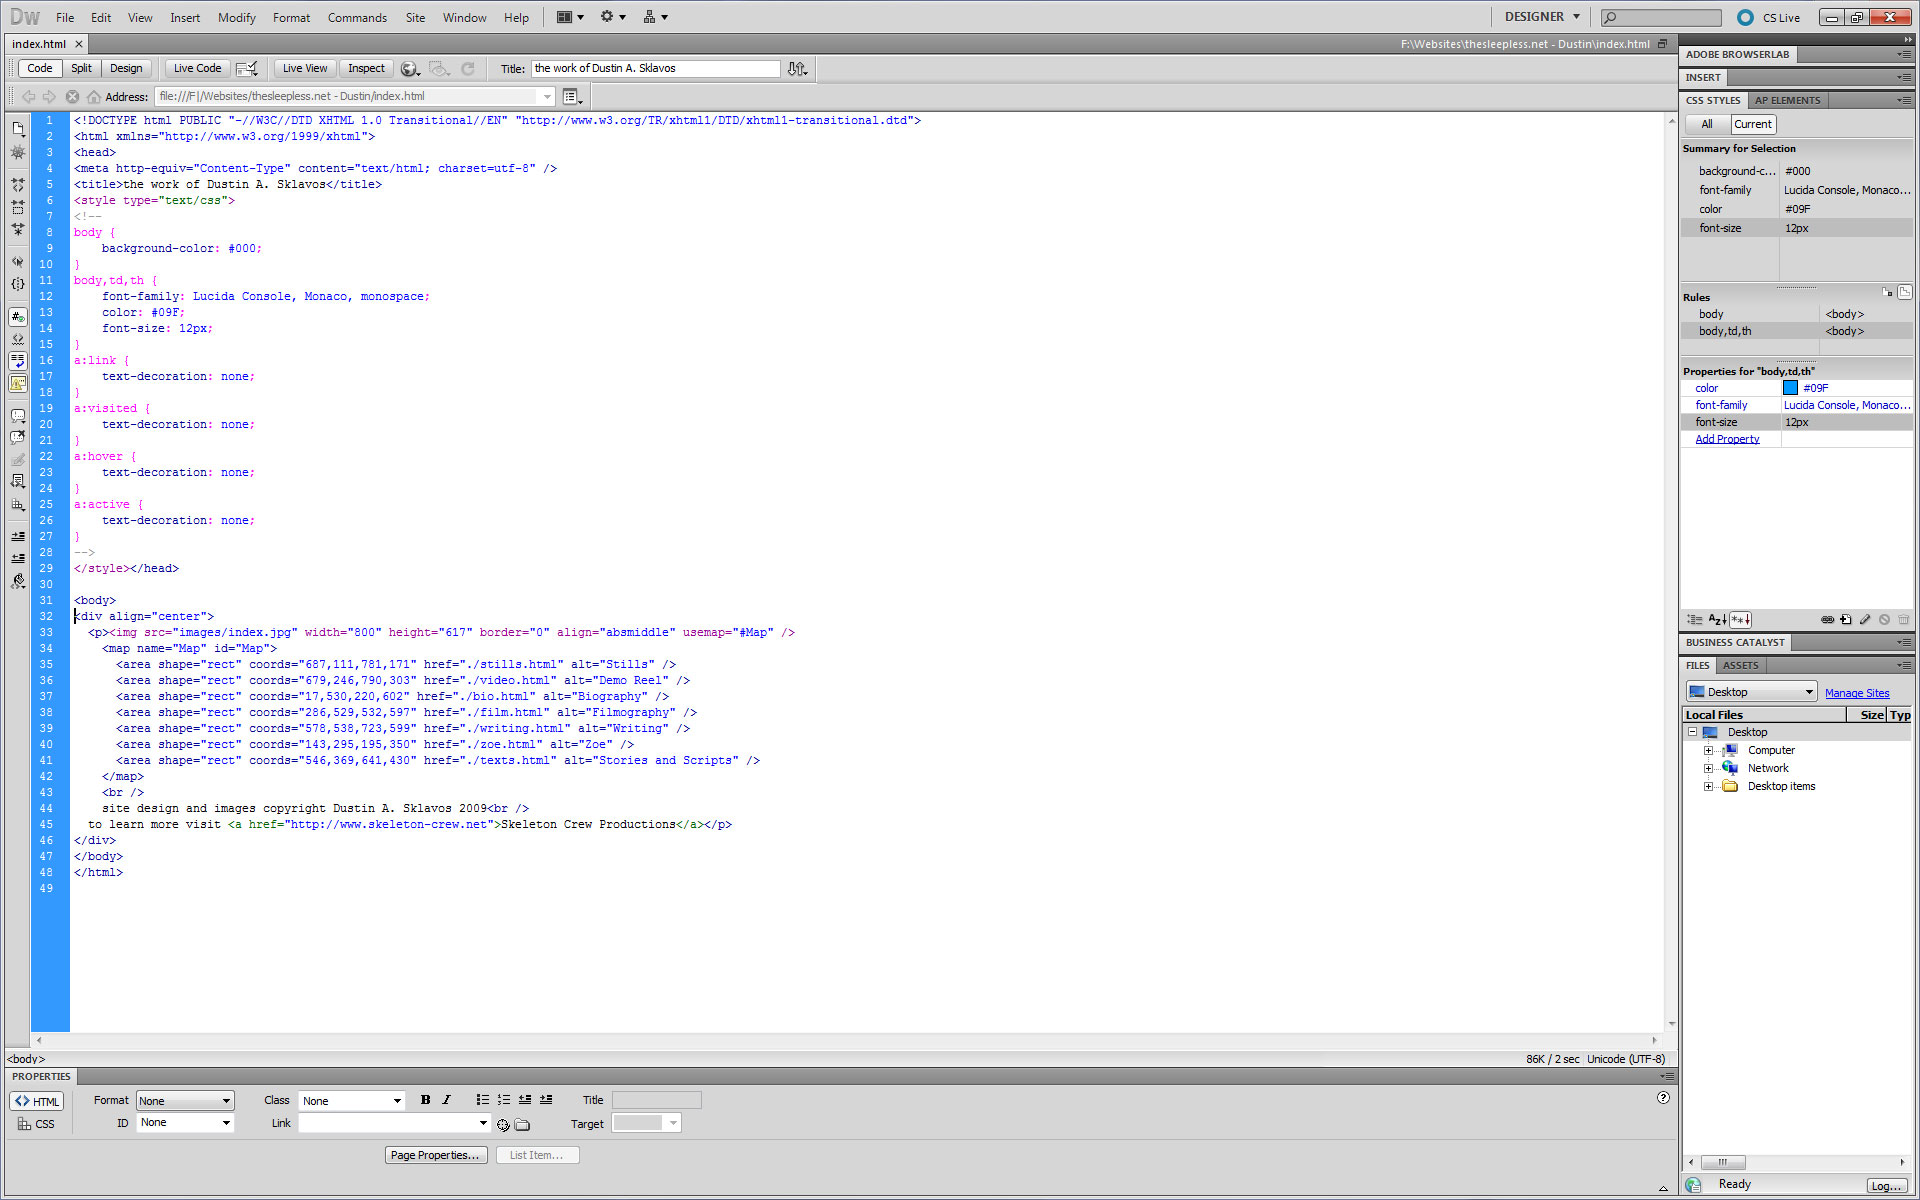Expand the Computer node in Local Files

(x=1710, y=750)
